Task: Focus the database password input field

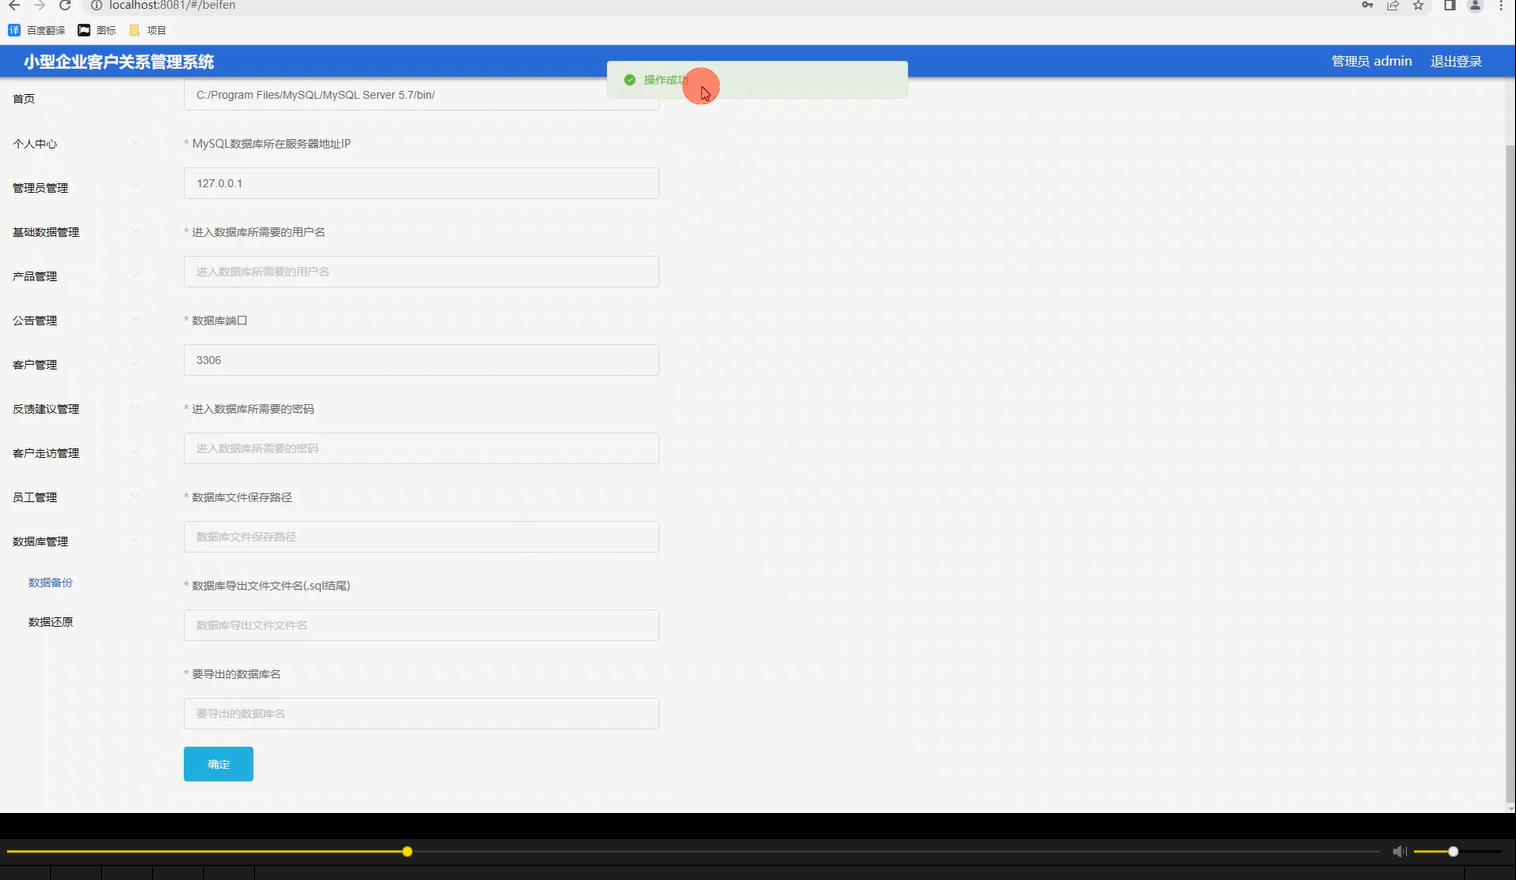Action: pyautogui.click(x=421, y=448)
